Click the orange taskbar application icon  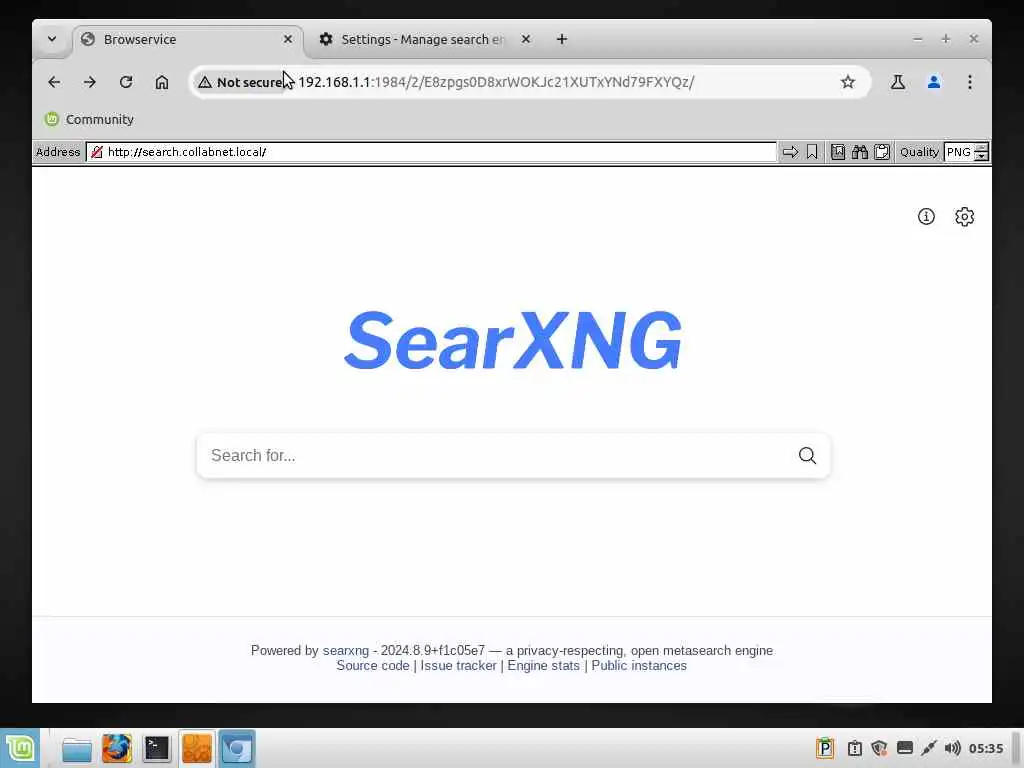tap(197, 748)
